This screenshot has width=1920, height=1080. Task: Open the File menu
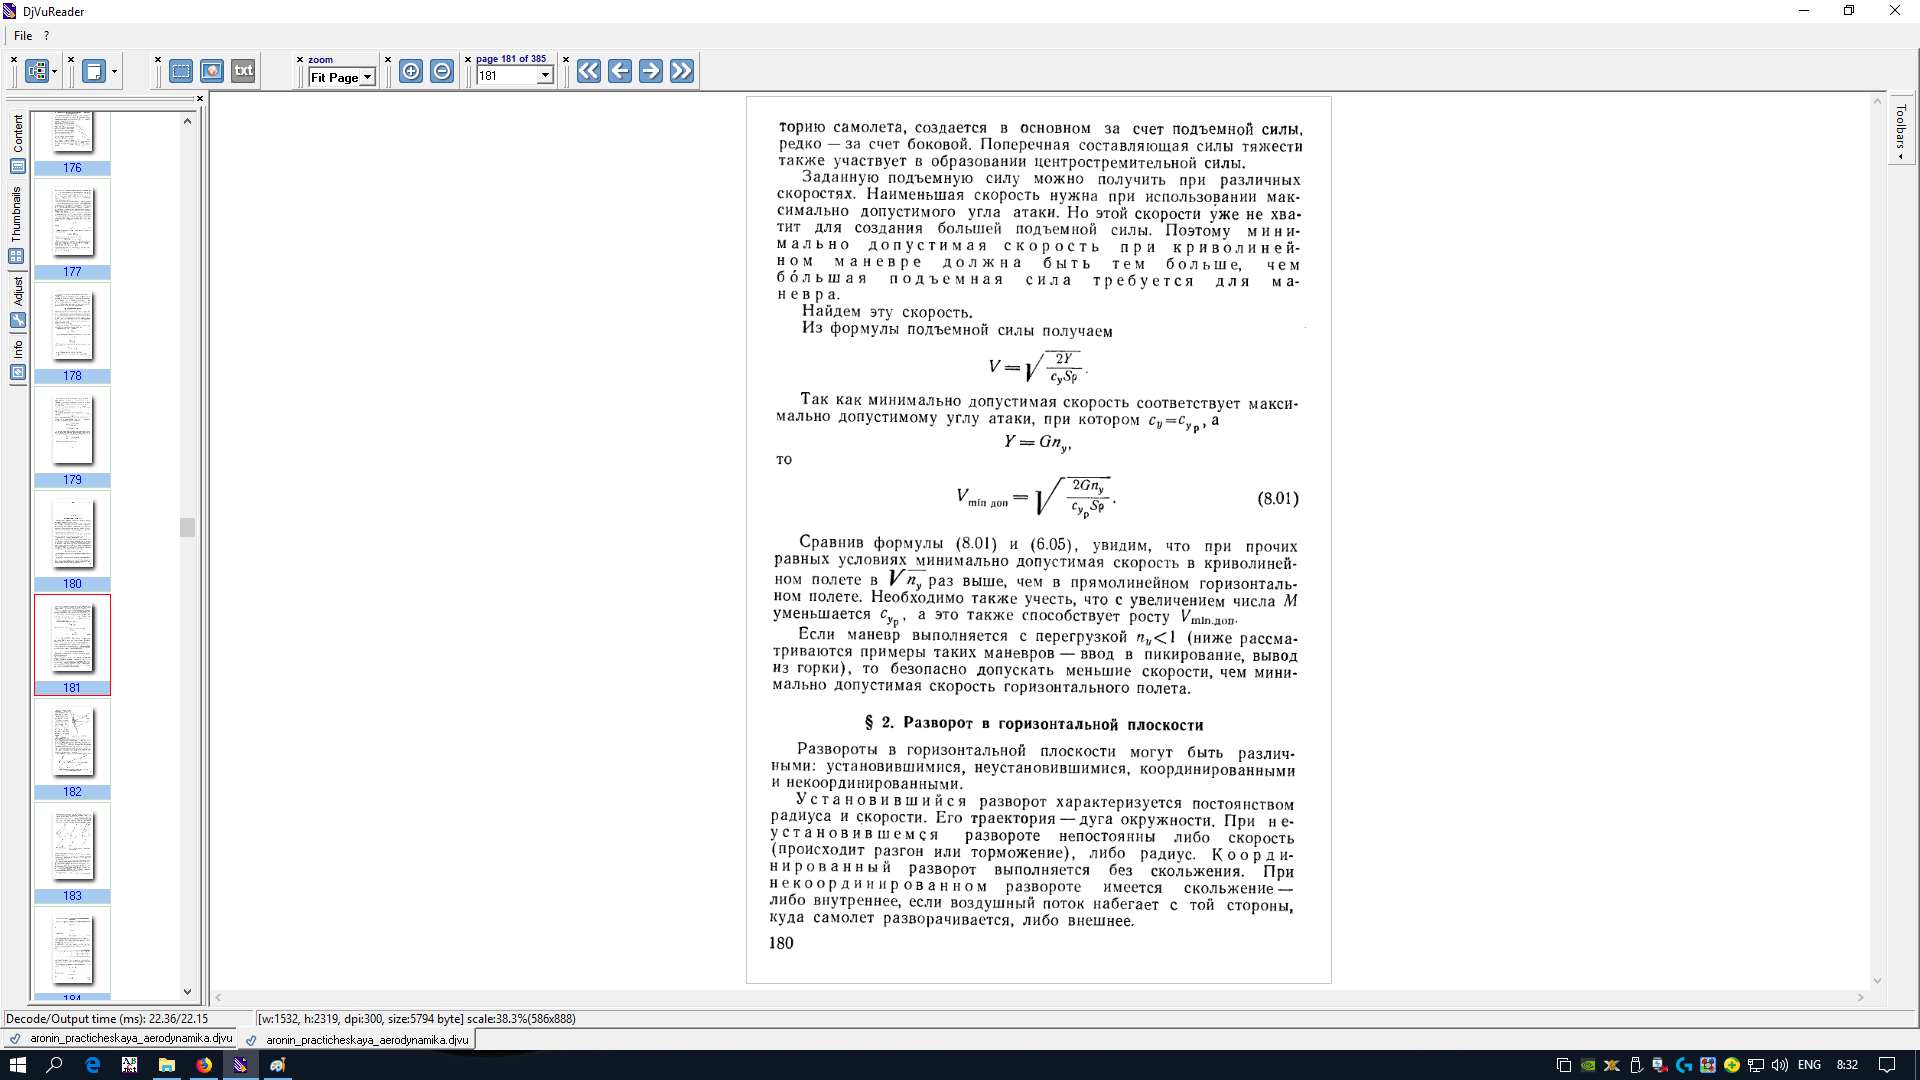coord(23,35)
